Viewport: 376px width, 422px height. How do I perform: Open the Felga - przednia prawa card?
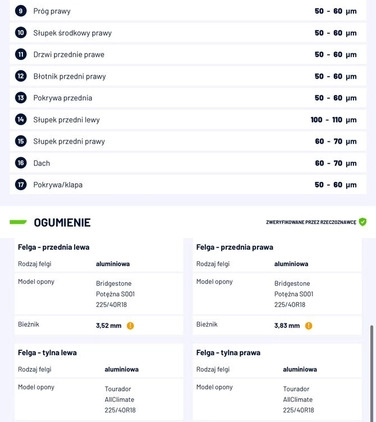[x=277, y=287]
